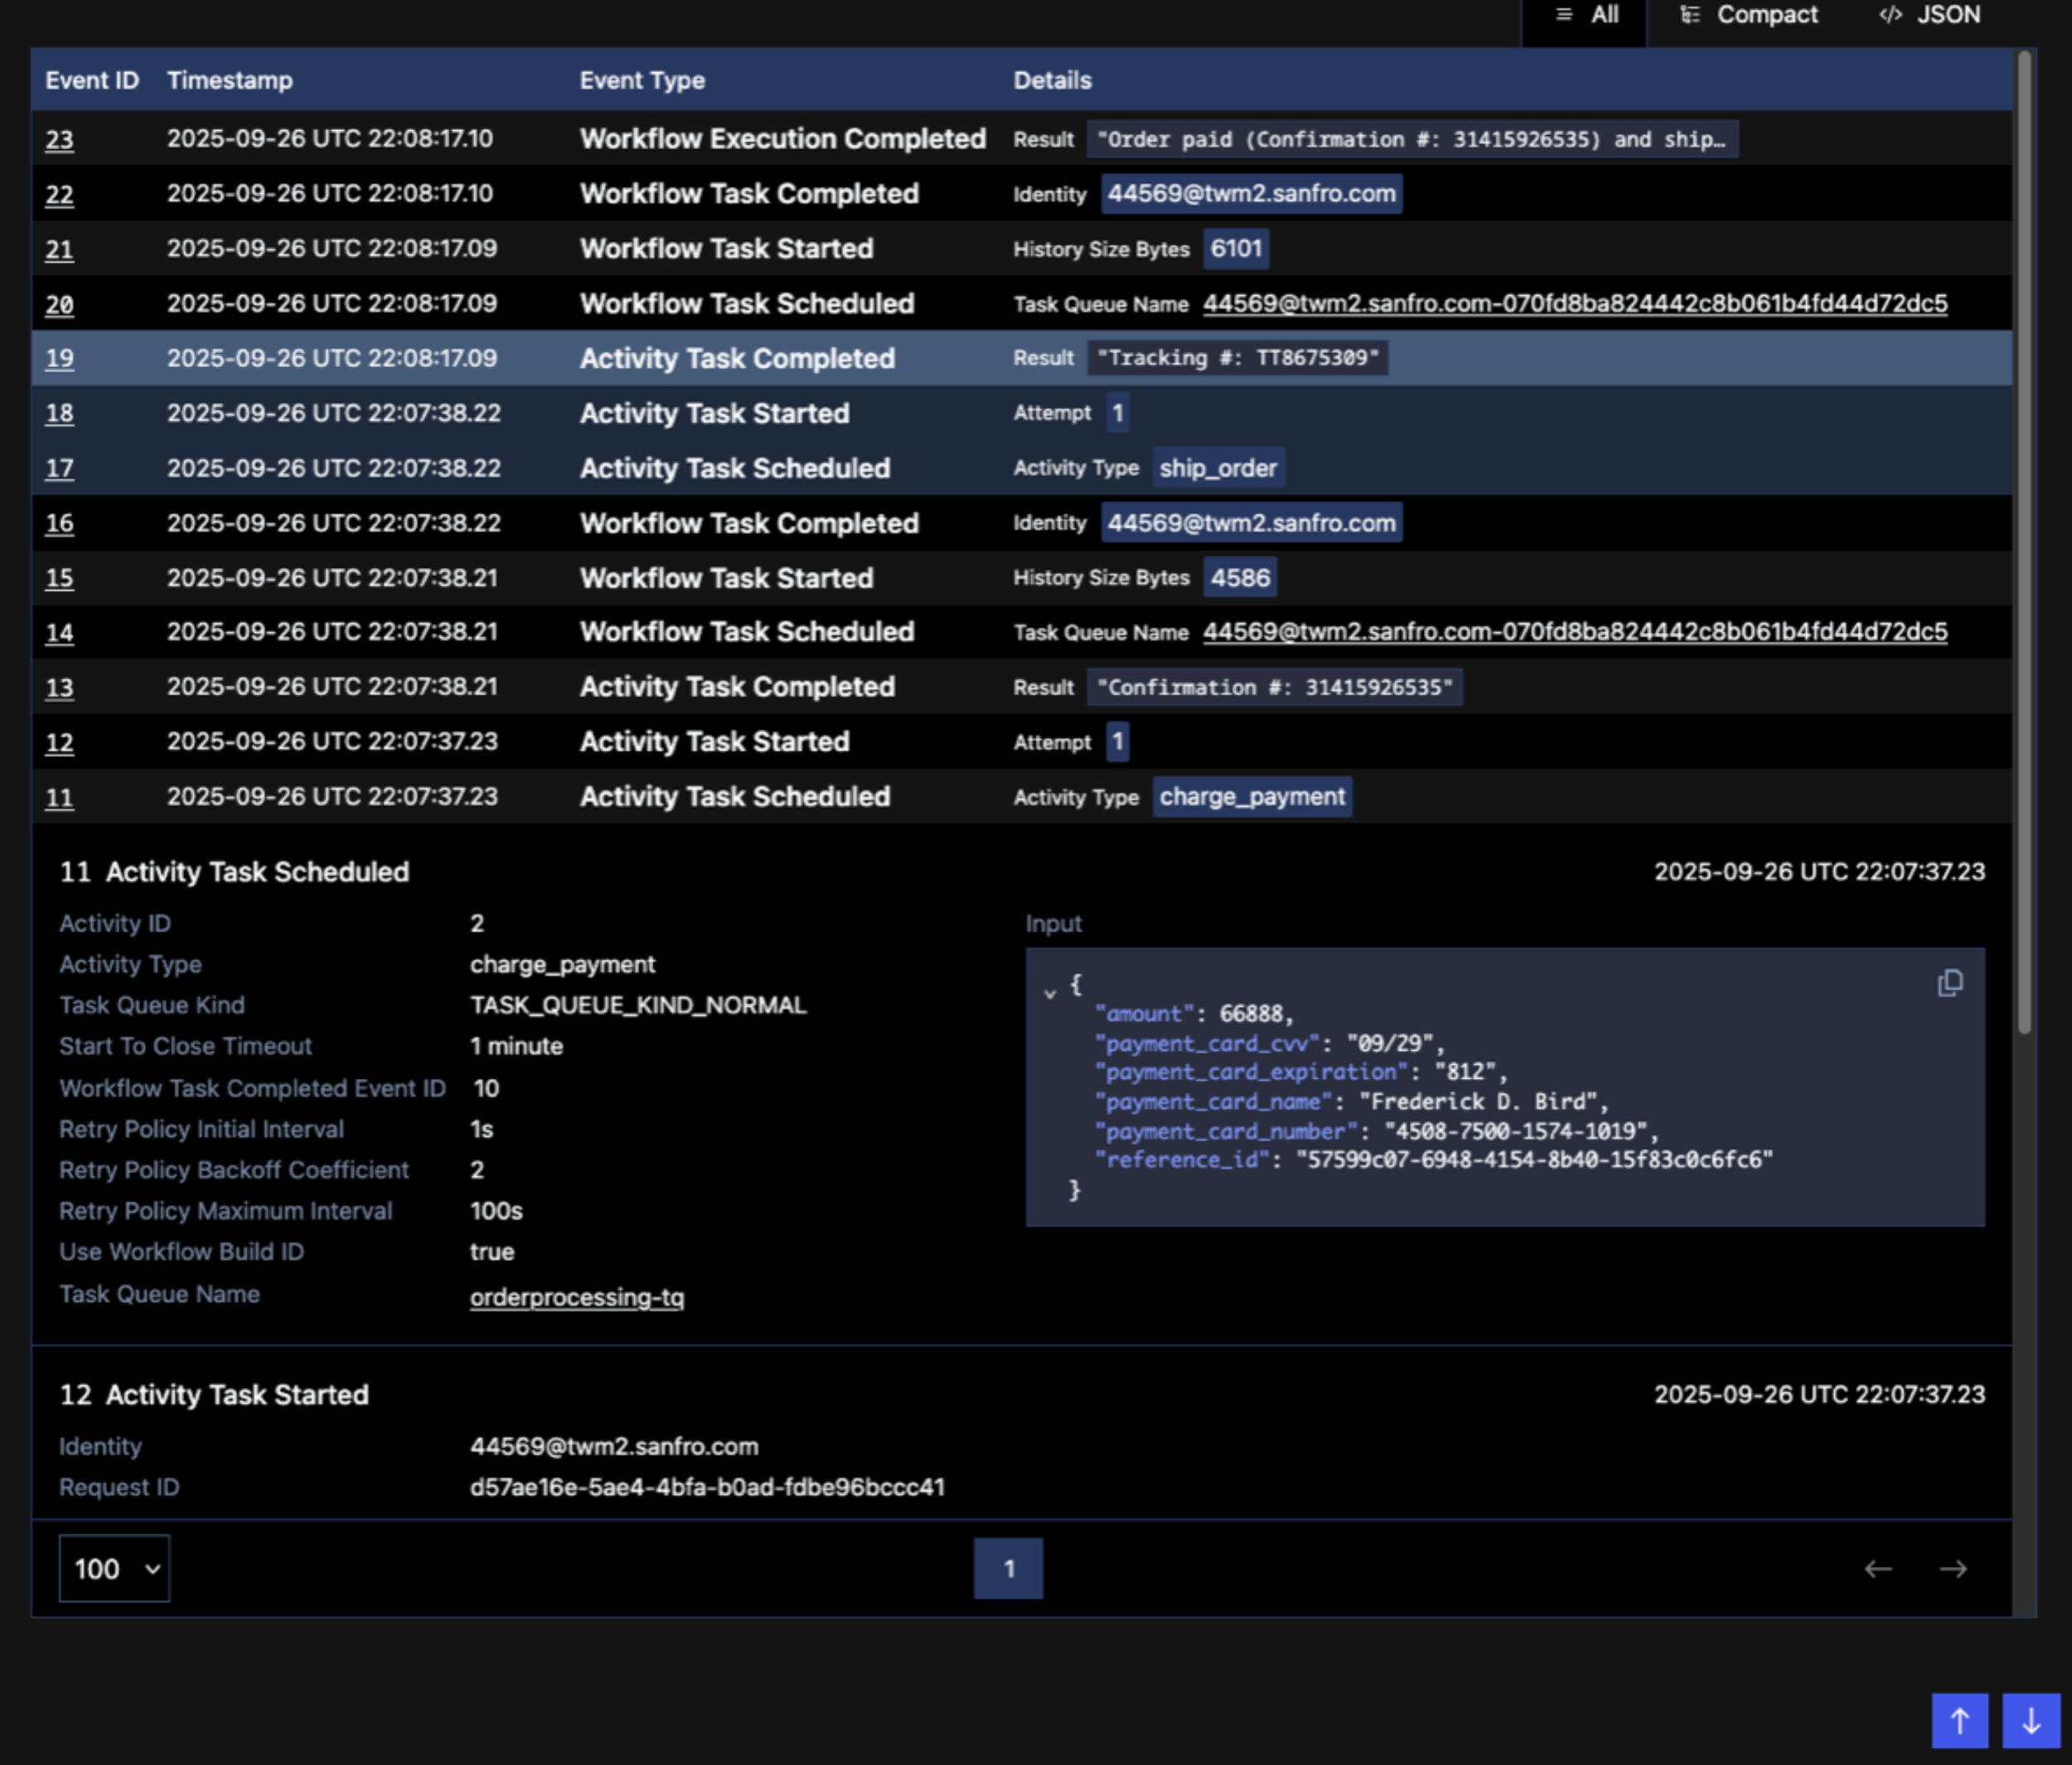Select the highlighted event 19 row
Image resolution: width=2072 pixels, height=1765 pixels.
pos(700,358)
